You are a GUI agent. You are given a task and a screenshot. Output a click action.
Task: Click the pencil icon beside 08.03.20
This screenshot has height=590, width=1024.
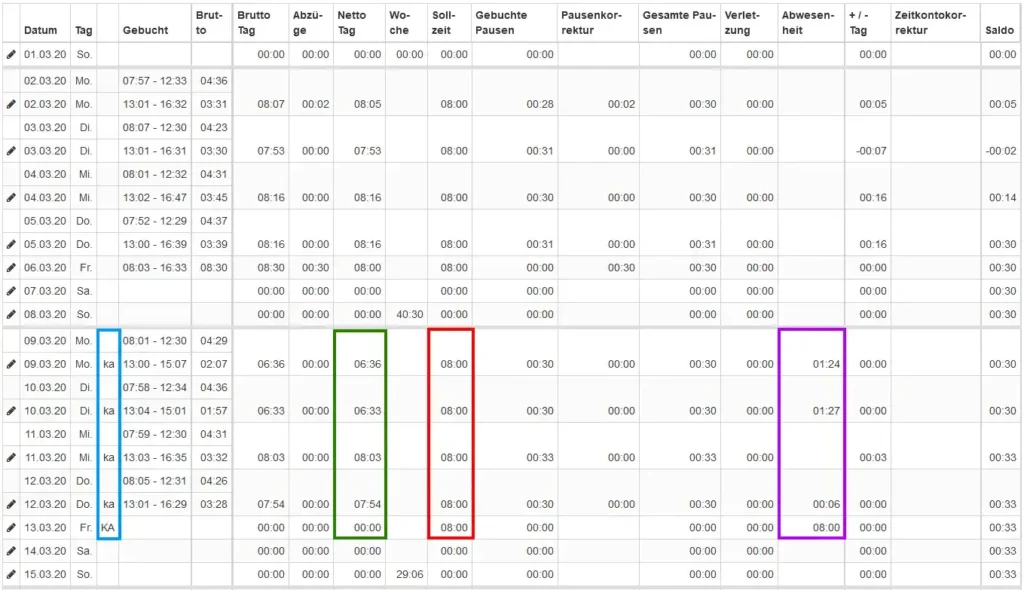point(11,315)
